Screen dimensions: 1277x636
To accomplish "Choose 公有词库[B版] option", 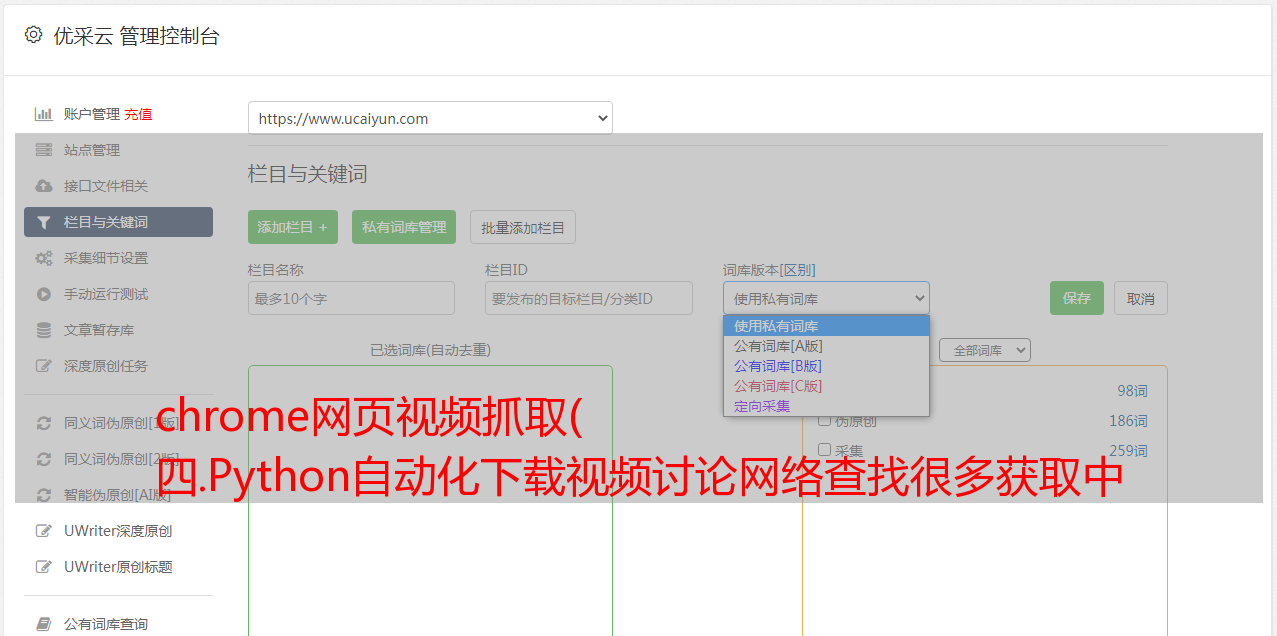I will (x=826, y=366).
